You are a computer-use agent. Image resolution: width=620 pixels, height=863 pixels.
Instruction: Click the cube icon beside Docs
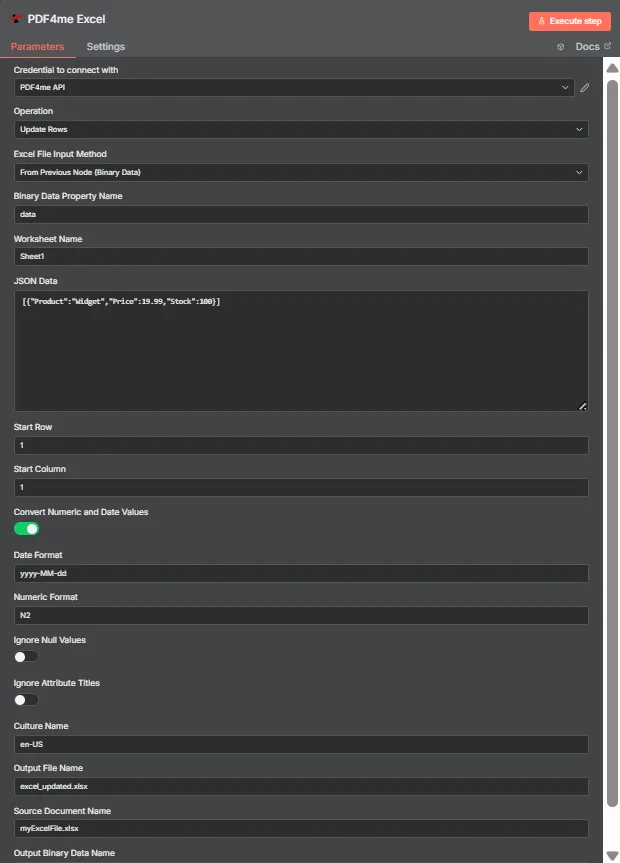[x=561, y=47]
